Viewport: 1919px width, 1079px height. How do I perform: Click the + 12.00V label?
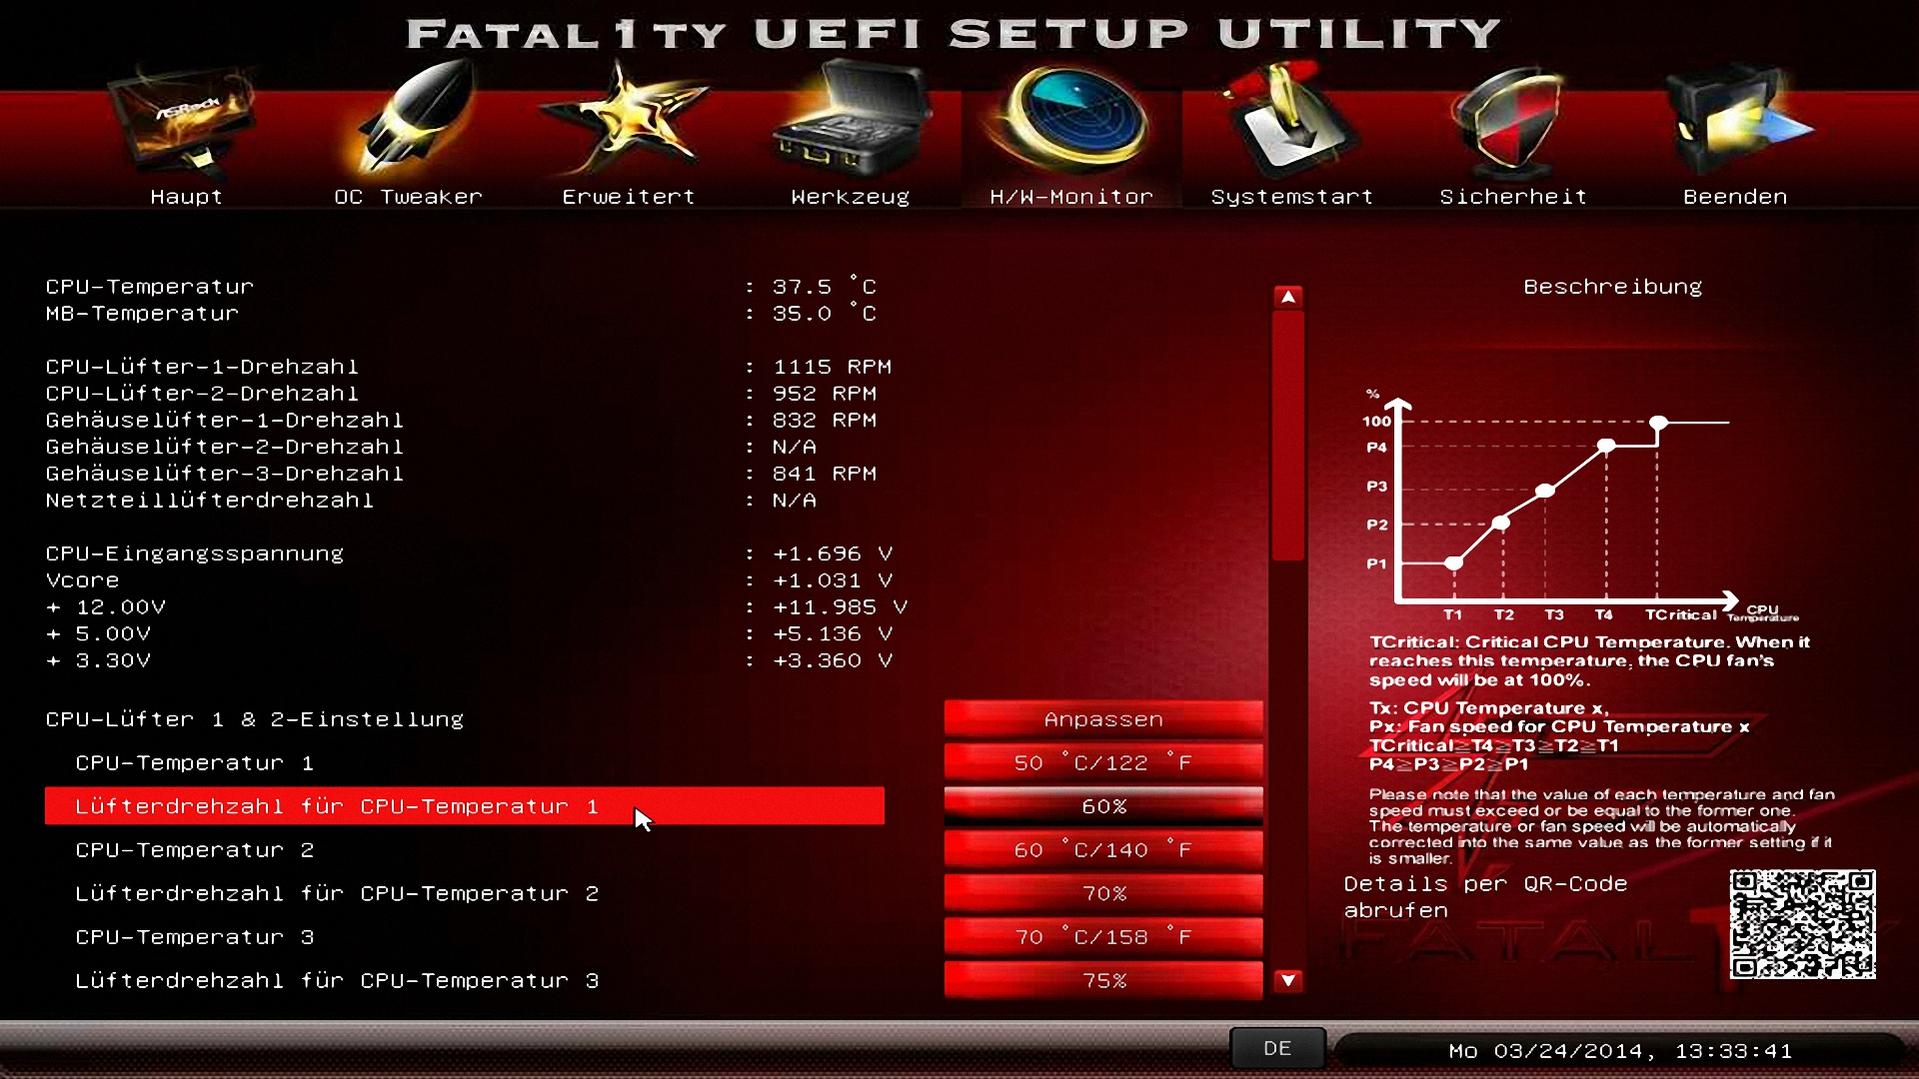pos(106,607)
